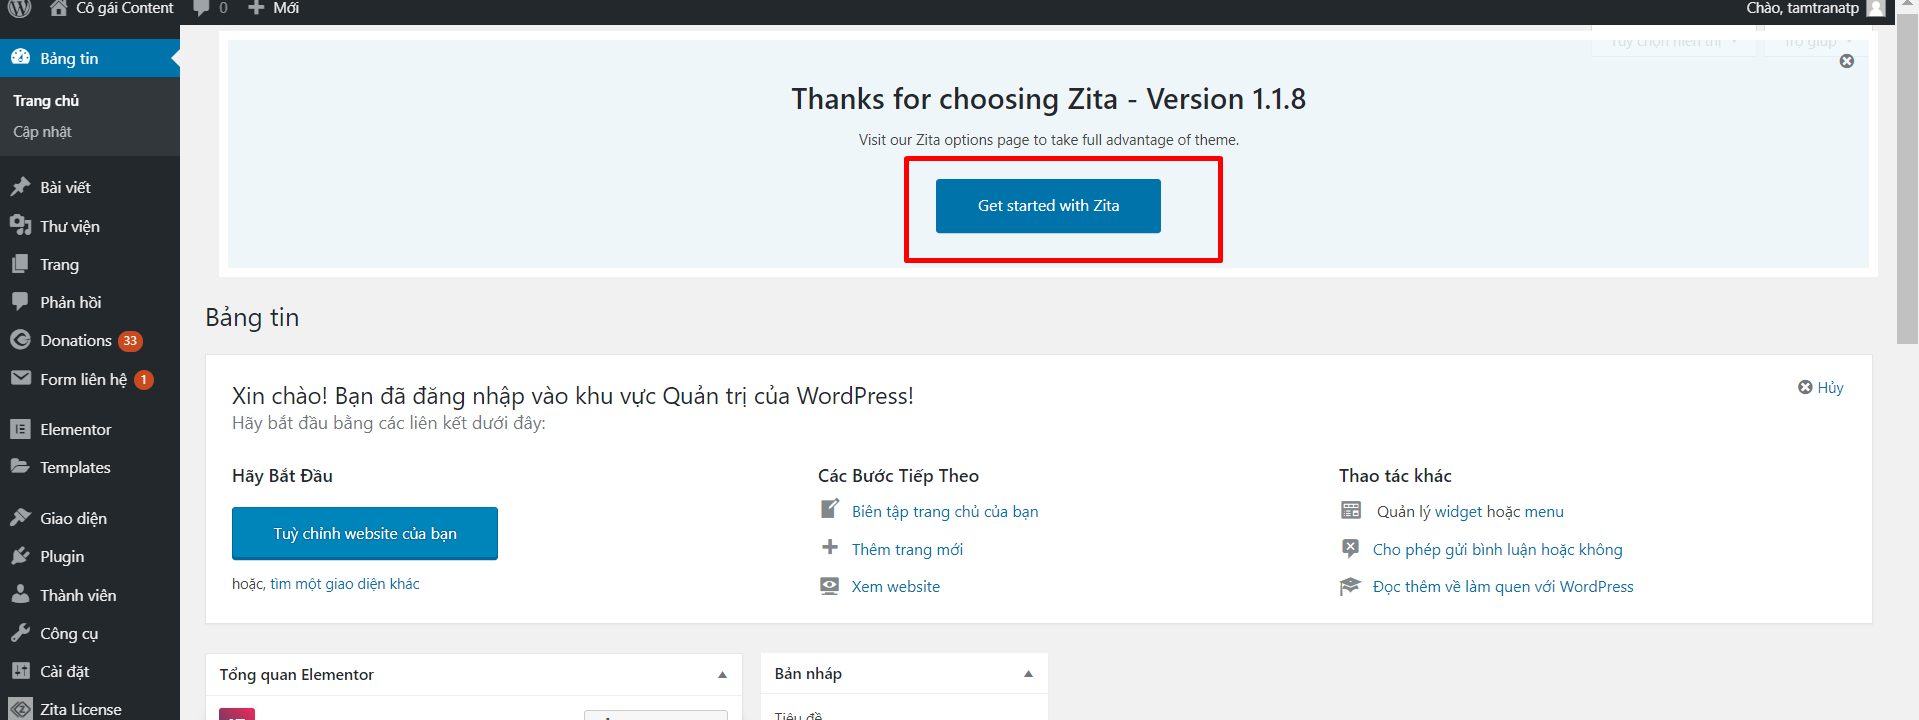Click the WordPress logo icon
The image size is (1919, 720).
(20, 8)
